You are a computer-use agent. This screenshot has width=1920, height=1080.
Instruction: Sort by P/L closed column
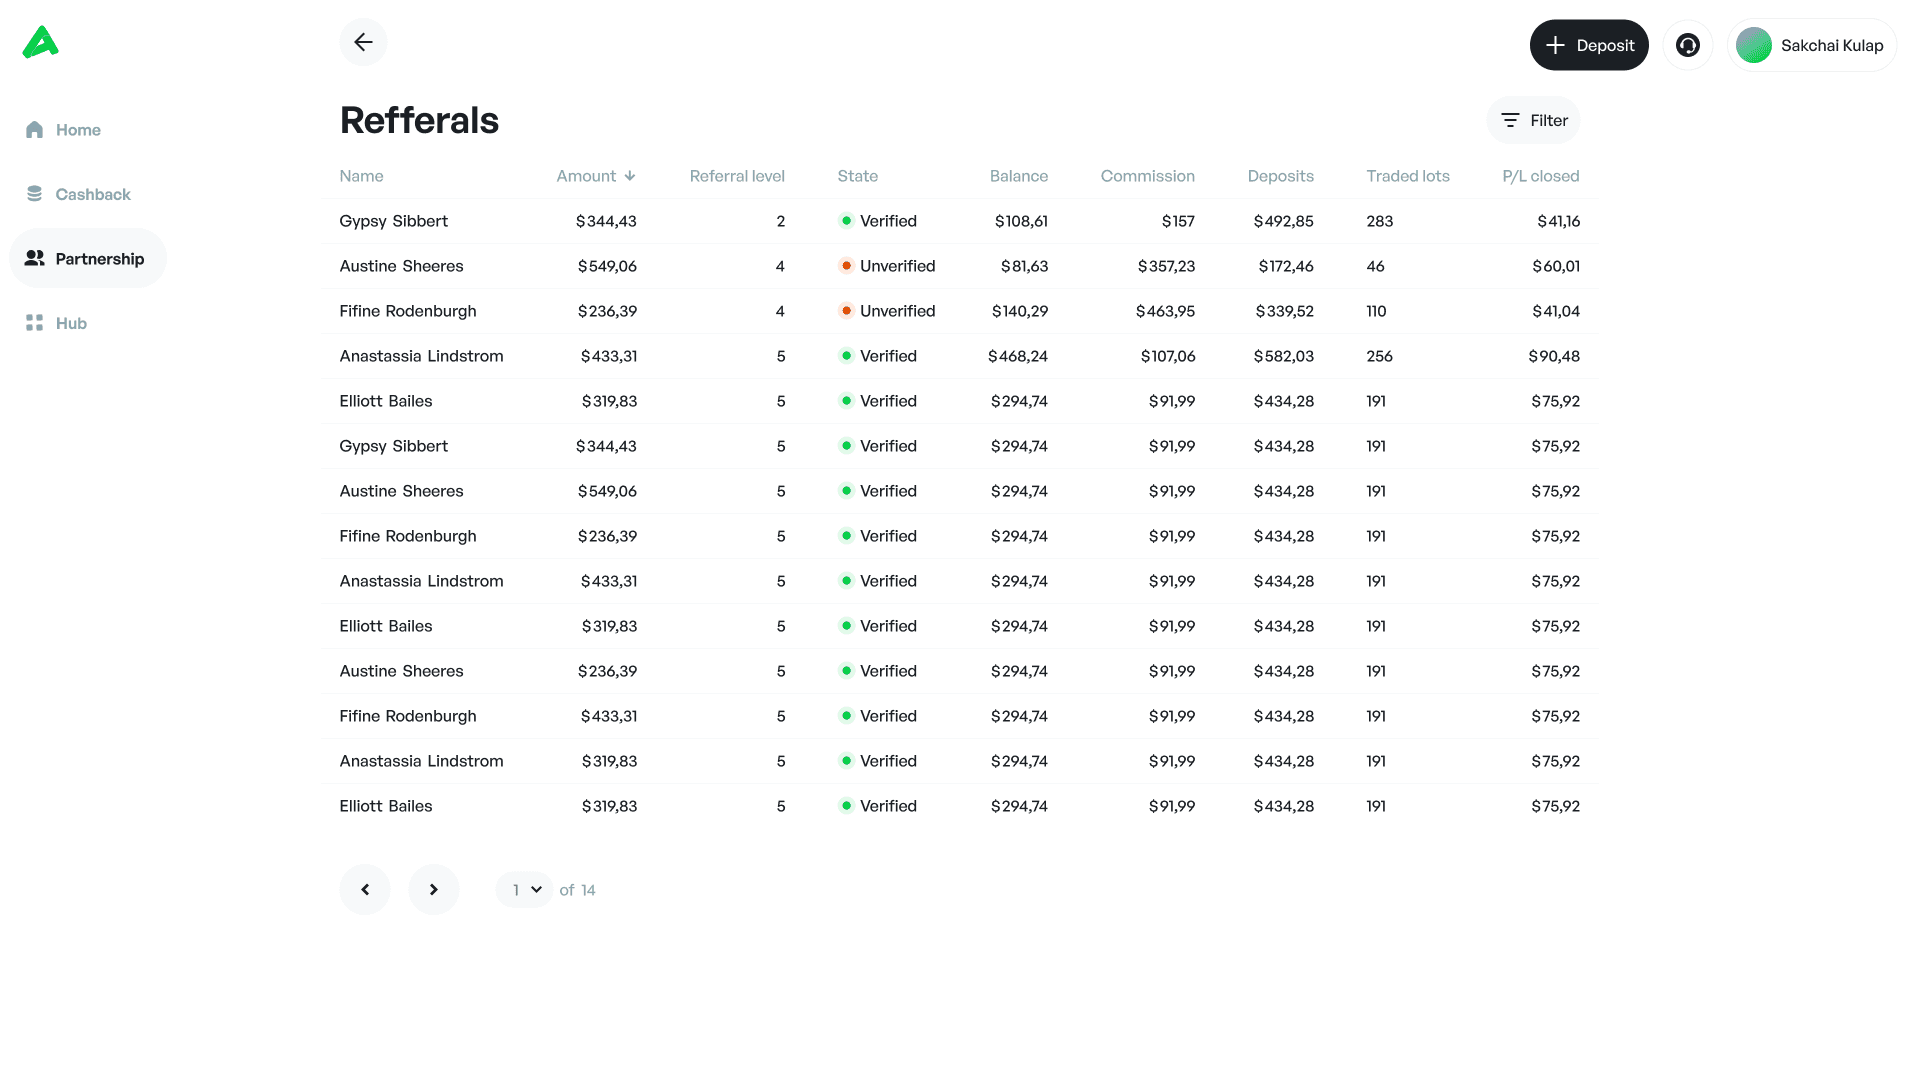tap(1540, 176)
